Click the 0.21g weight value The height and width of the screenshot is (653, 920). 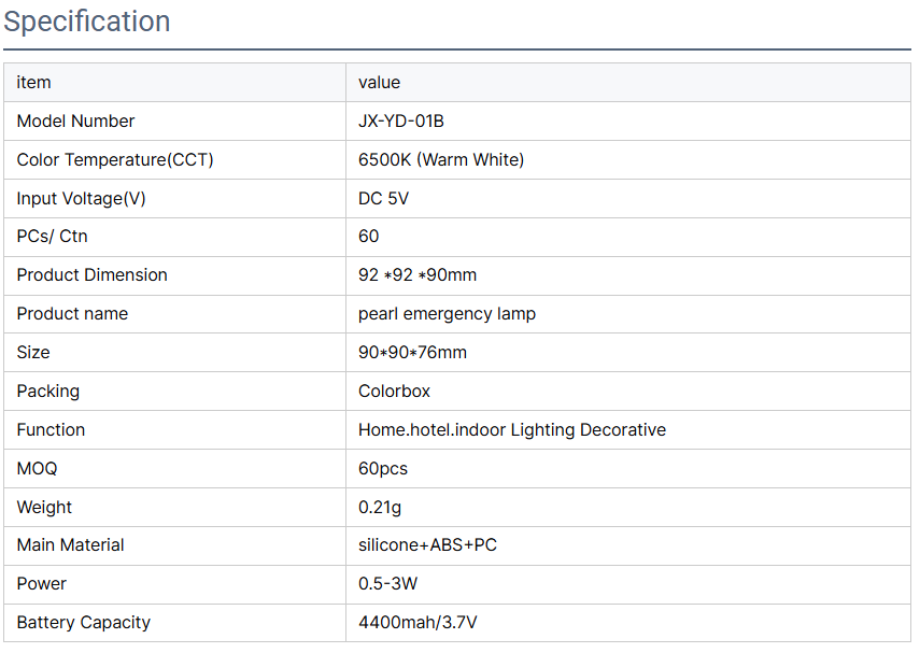point(380,507)
